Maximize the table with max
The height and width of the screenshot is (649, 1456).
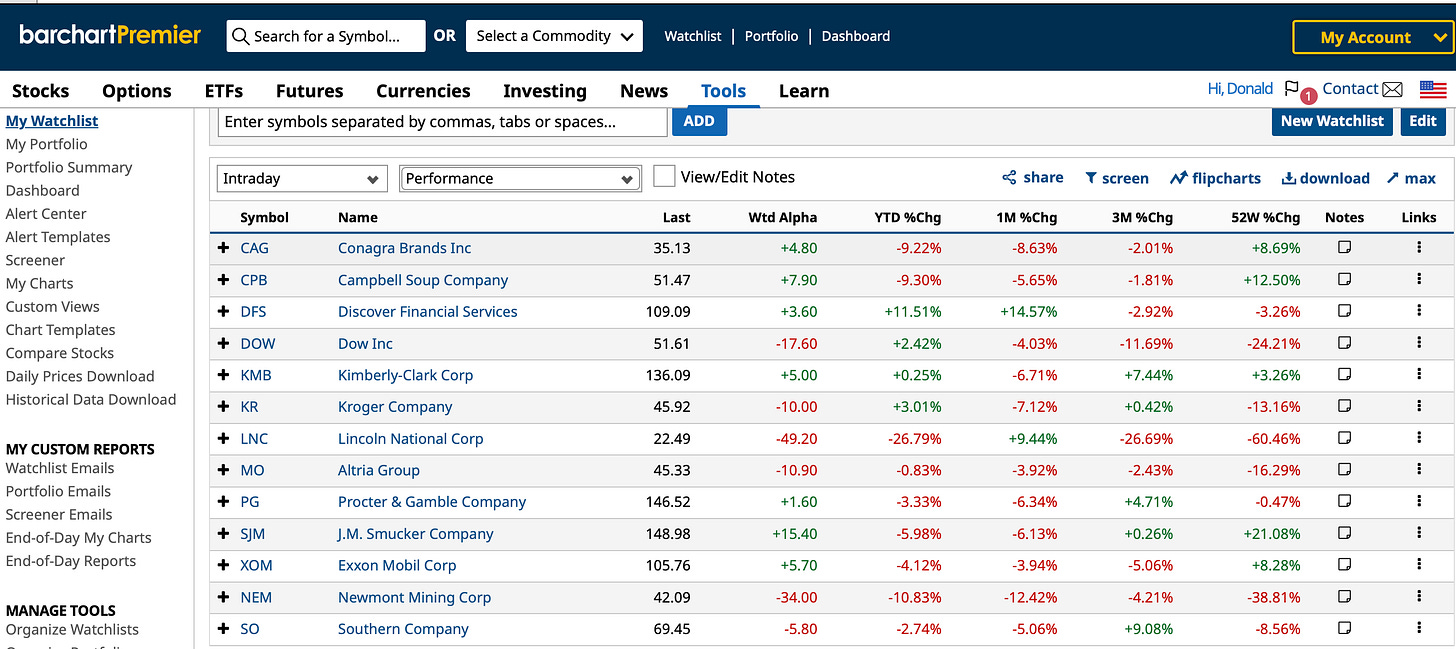coord(1411,178)
